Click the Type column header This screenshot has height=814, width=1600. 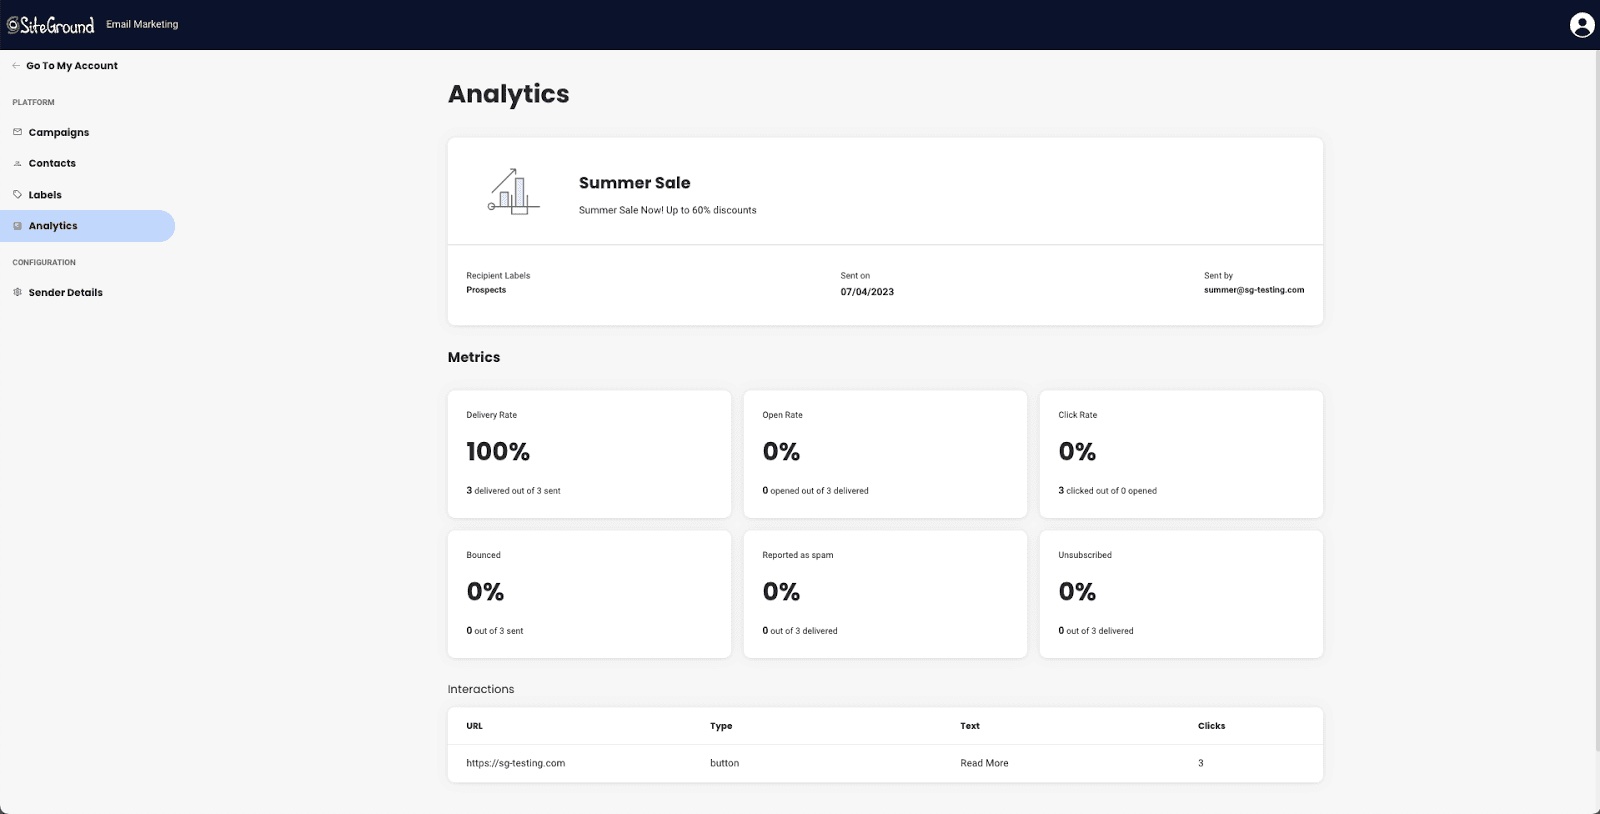coord(721,726)
